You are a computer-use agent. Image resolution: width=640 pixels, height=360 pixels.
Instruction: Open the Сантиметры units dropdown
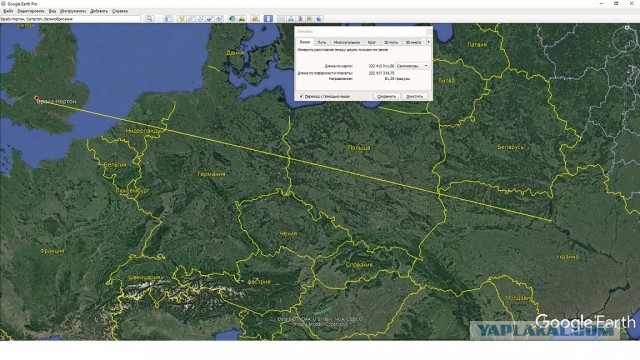(412, 66)
